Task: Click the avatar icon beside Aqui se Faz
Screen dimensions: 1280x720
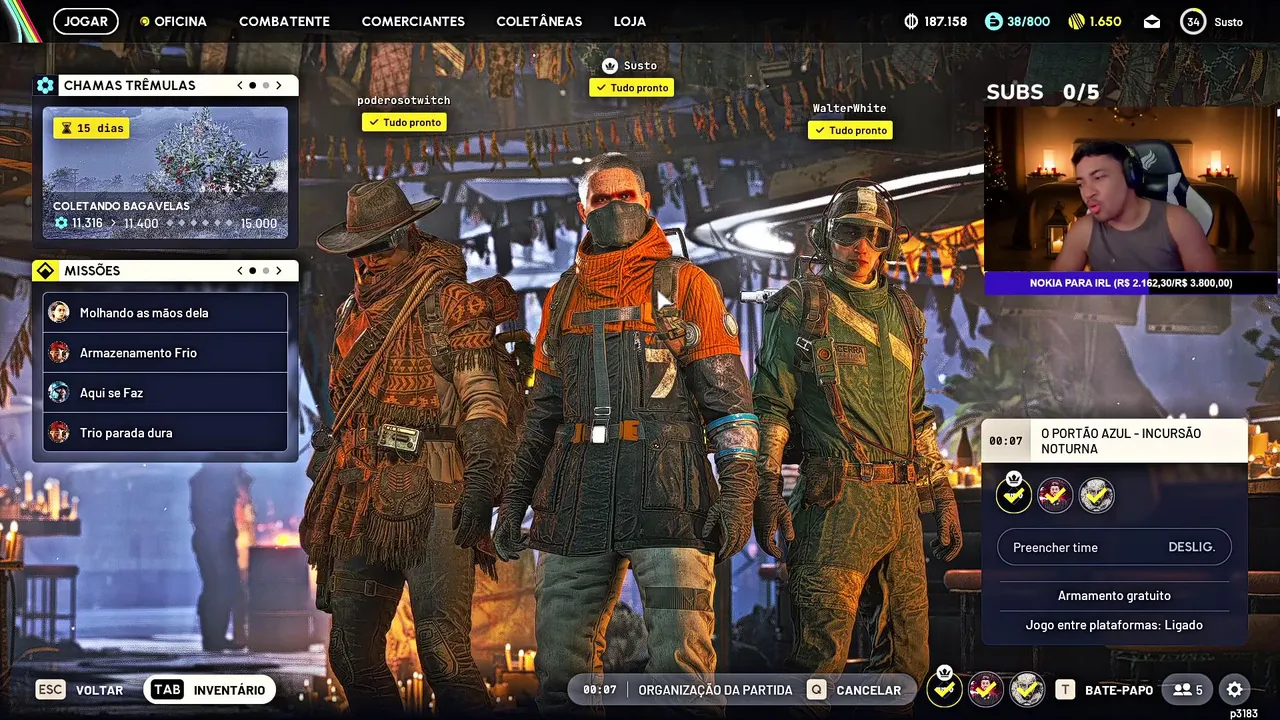Action: tap(59, 392)
